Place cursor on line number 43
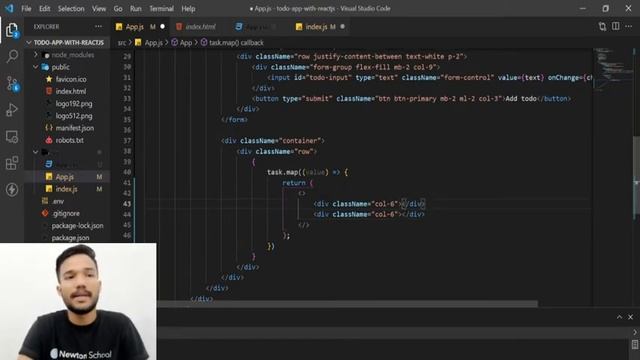This screenshot has width=640, height=360. (x=127, y=204)
